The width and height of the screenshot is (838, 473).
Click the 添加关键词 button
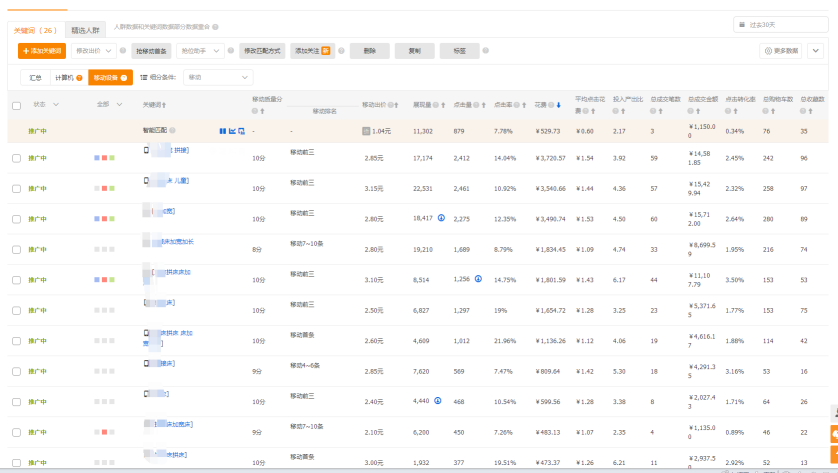point(41,50)
